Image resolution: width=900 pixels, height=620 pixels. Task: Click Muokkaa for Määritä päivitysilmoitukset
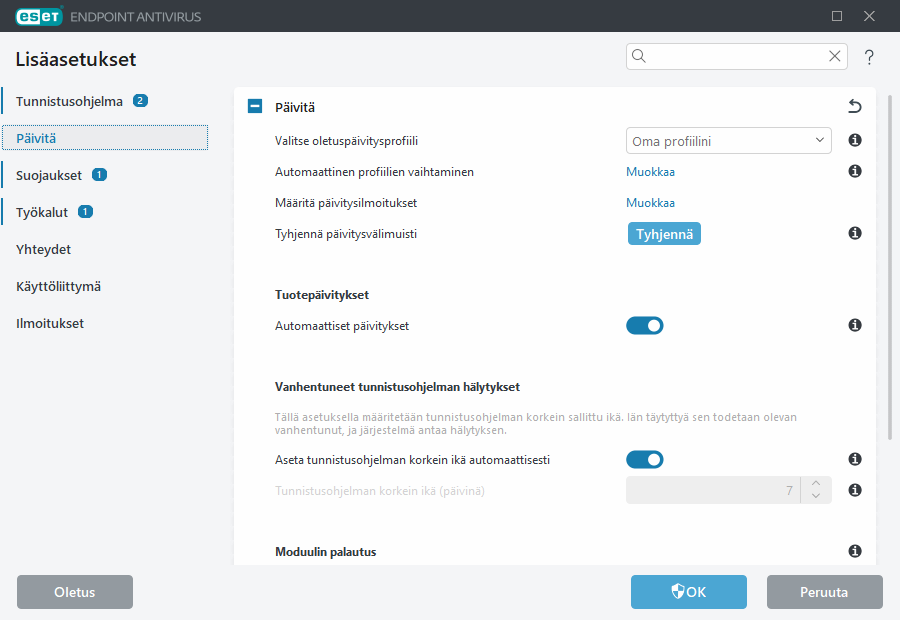[650, 203]
